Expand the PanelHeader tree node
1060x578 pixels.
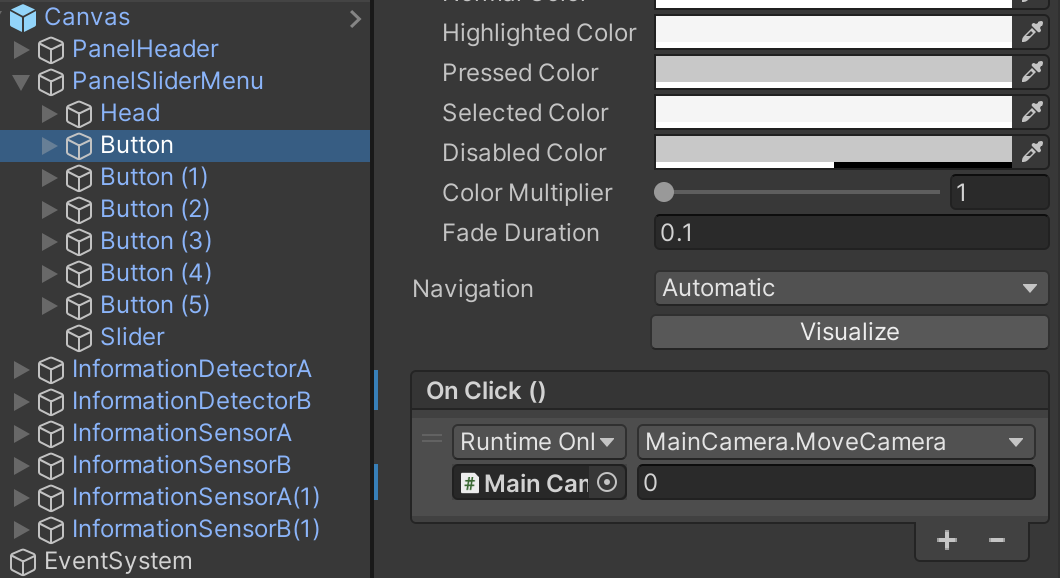pyautogui.click(x=22, y=50)
